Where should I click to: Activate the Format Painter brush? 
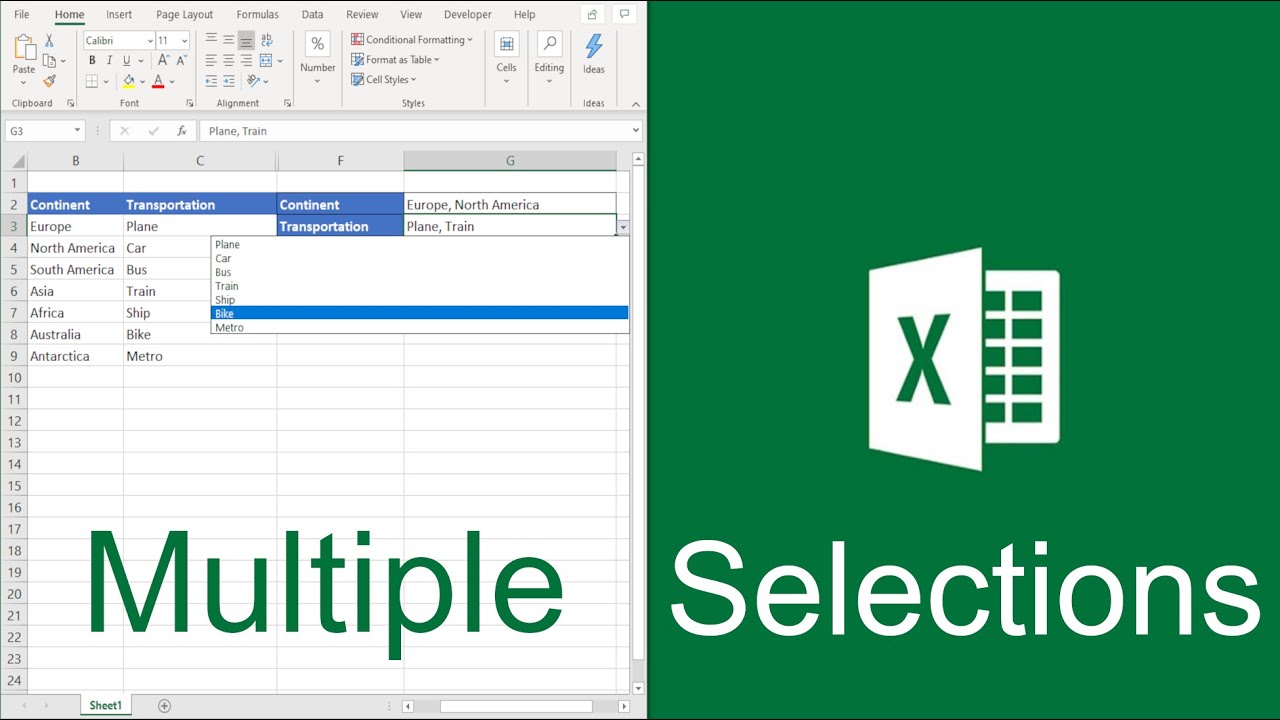click(x=49, y=81)
